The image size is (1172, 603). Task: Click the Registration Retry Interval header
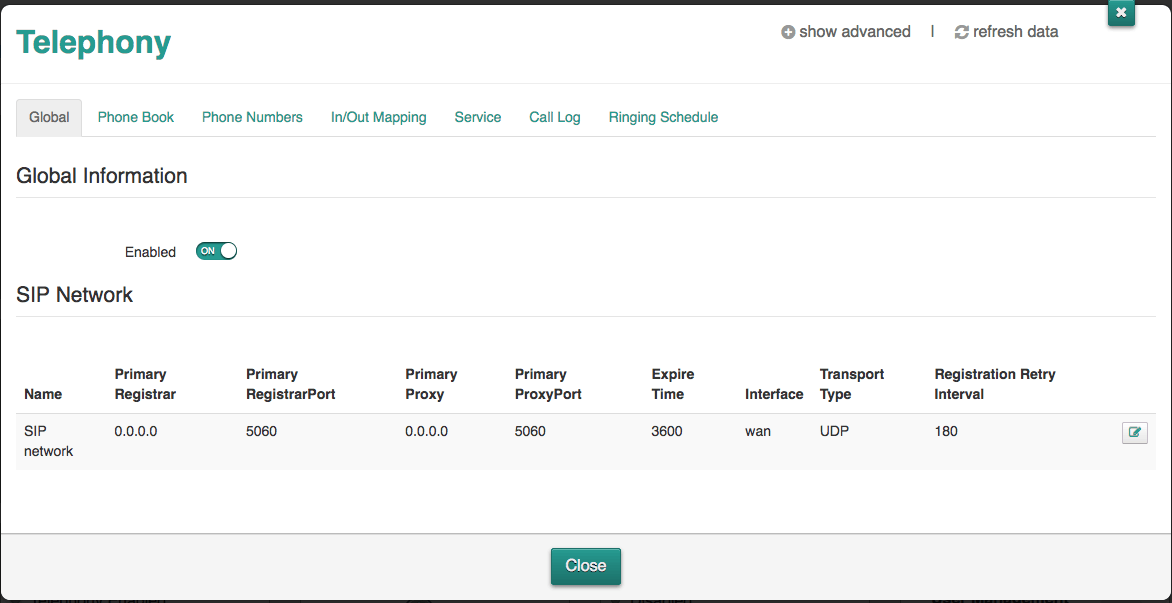click(995, 384)
